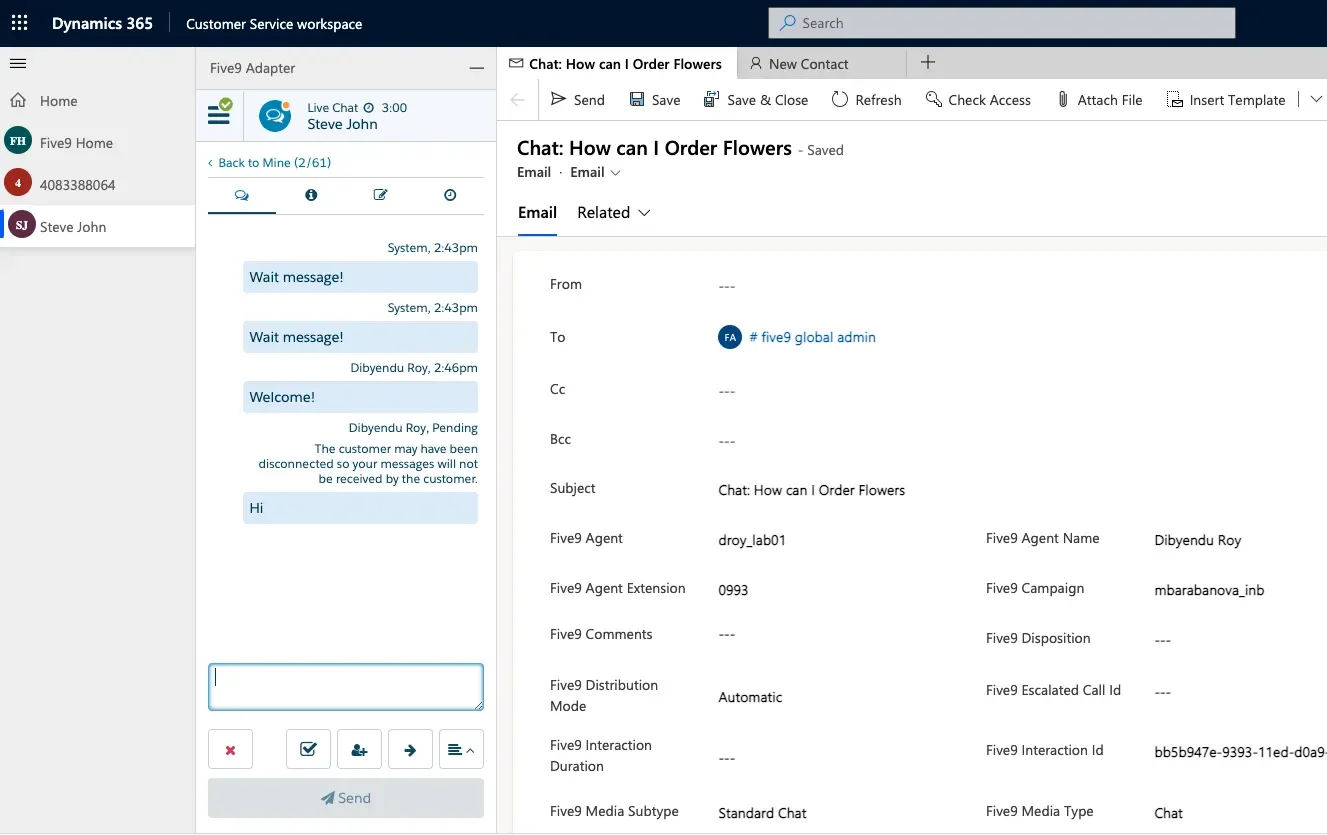This screenshot has height=835, width=1327.
Task: Open the chat conversation tab icon
Action: click(x=241, y=195)
